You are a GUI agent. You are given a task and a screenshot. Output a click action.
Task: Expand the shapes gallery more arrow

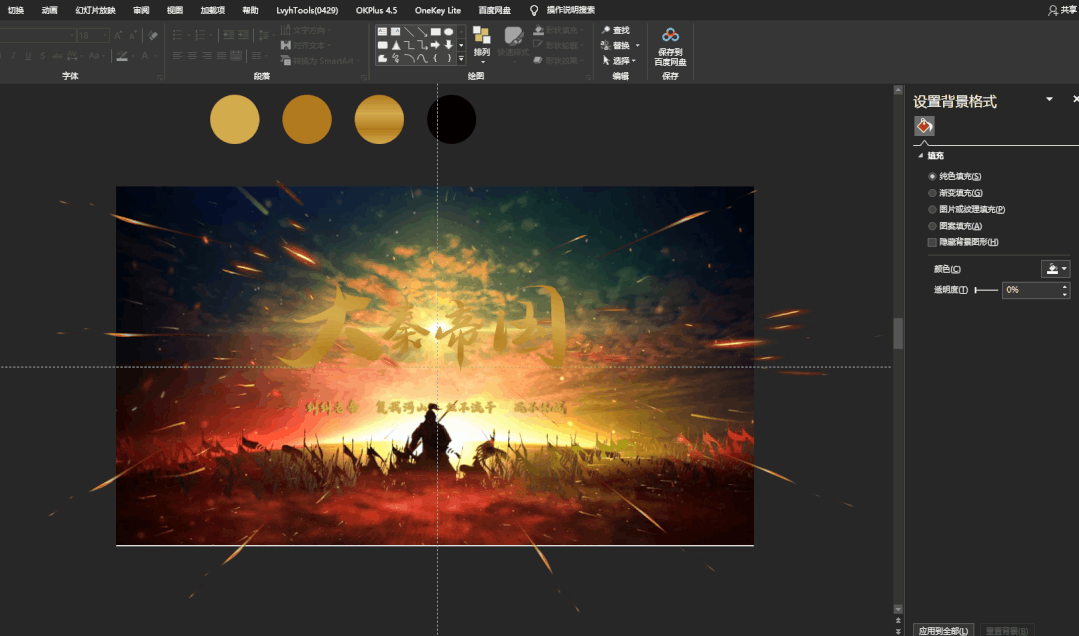[461, 59]
